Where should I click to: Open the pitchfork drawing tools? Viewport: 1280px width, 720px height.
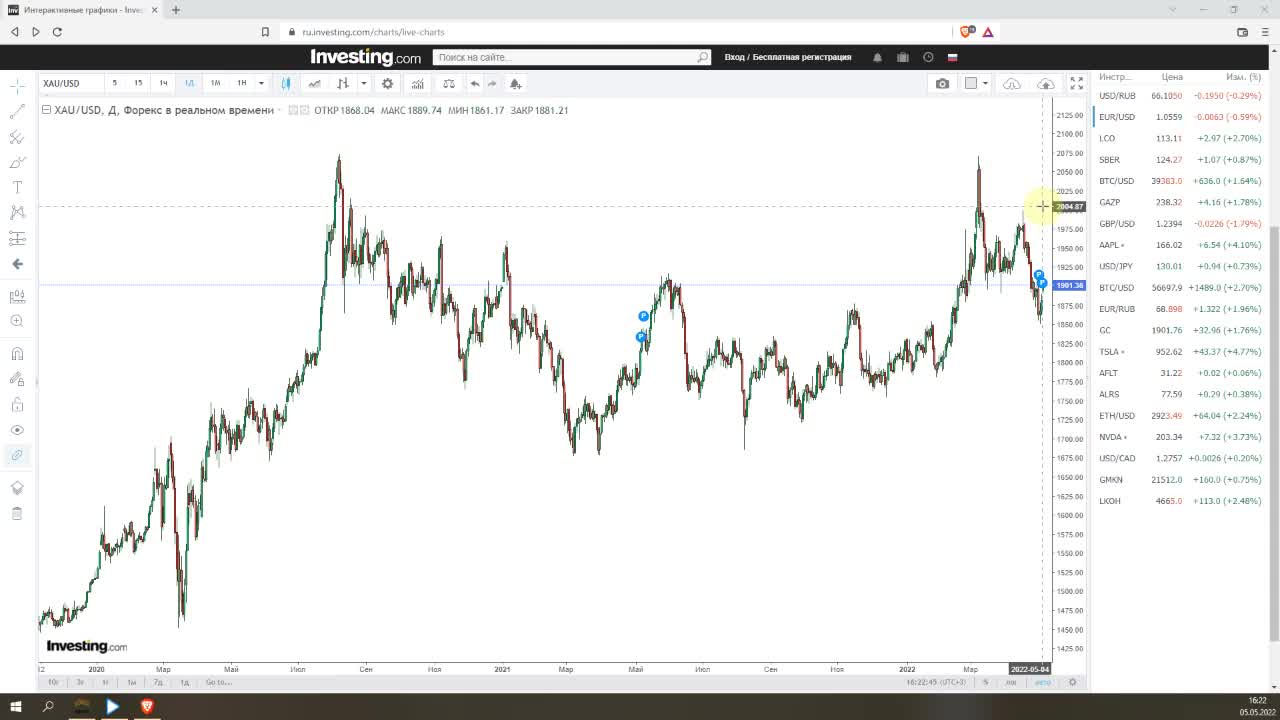coord(17,137)
